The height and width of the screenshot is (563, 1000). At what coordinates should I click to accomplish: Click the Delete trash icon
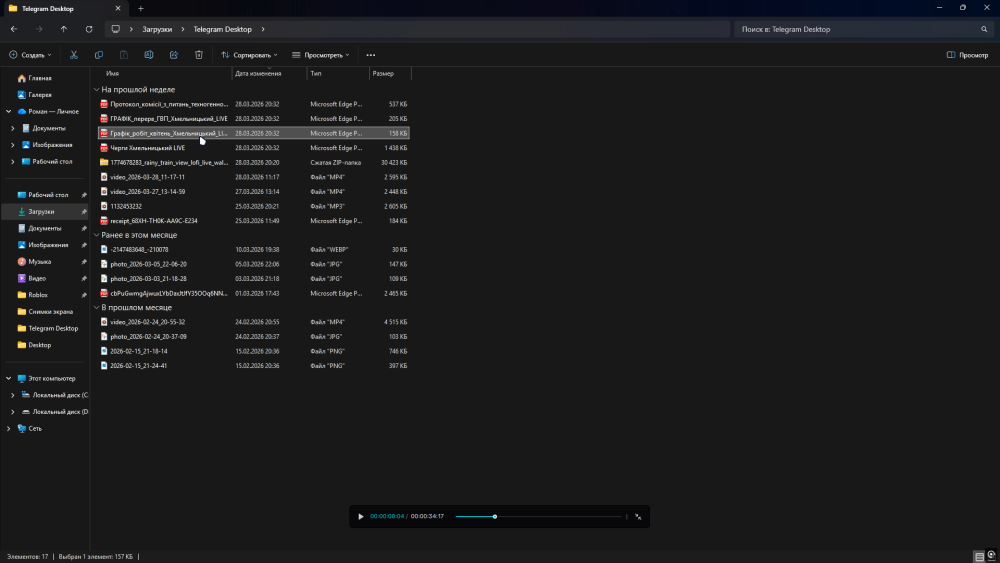[199, 55]
